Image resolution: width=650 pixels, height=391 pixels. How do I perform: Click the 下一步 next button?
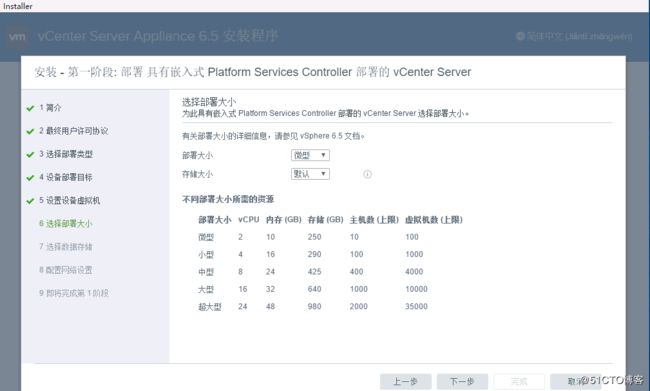(462, 381)
